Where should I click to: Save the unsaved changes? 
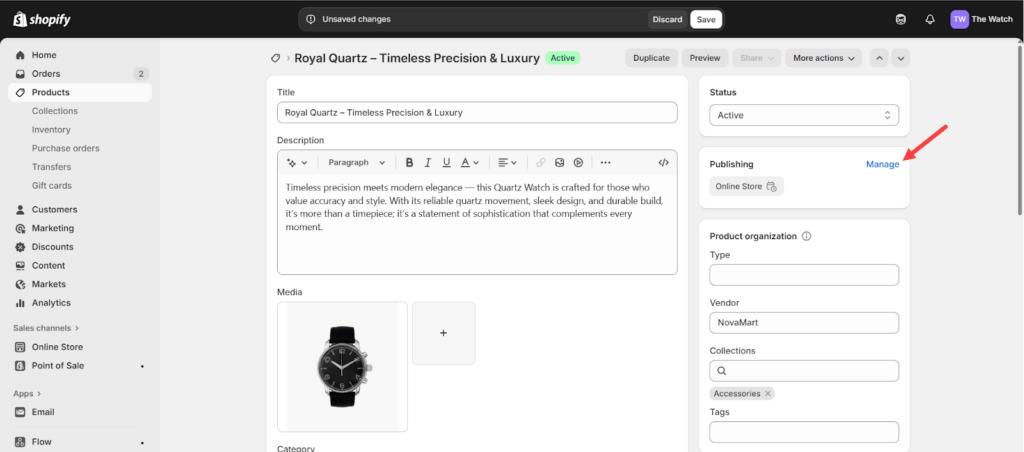click(706, 19)
